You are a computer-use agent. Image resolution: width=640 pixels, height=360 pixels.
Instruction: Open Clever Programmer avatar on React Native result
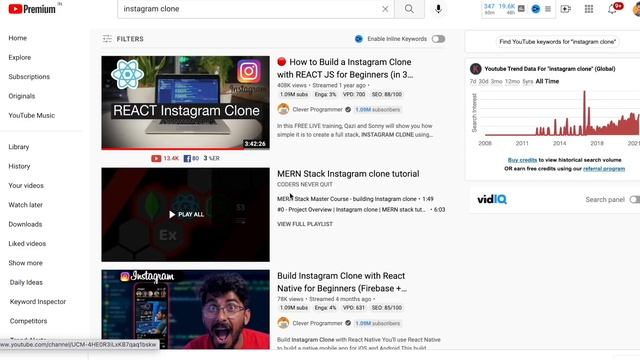(x=283, y=323)
